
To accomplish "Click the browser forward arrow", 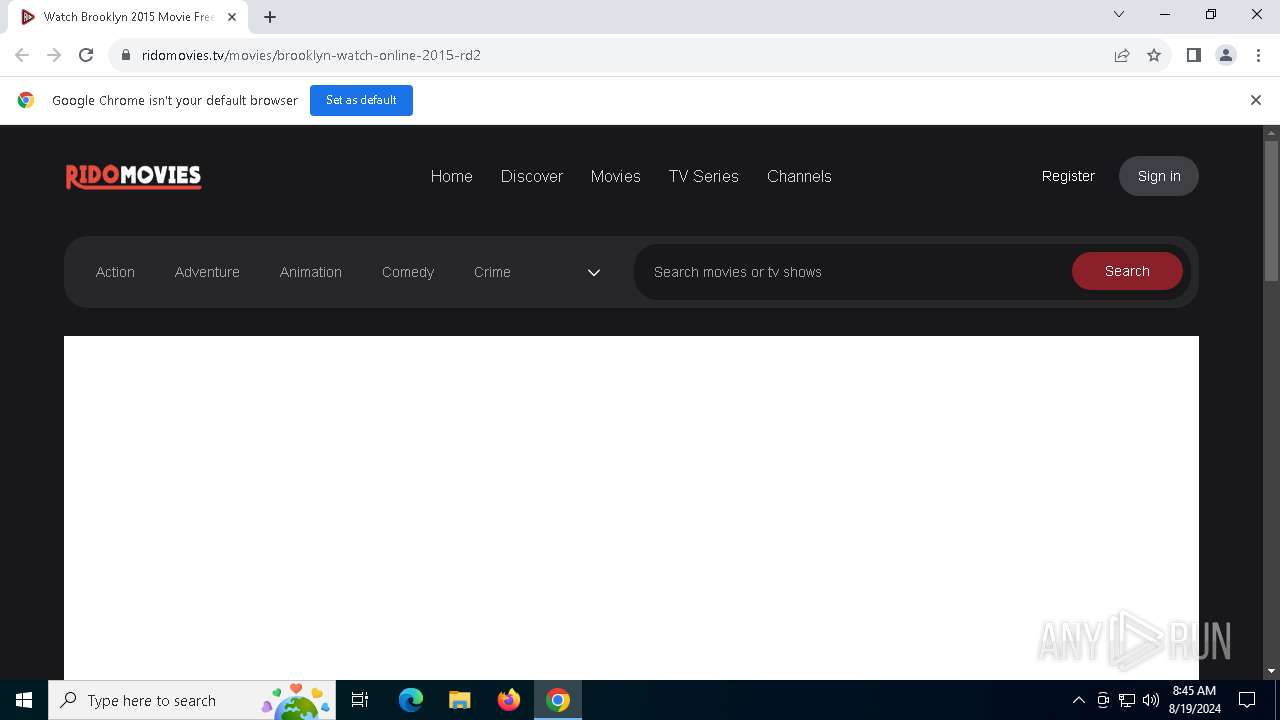I will pos(54,55).
